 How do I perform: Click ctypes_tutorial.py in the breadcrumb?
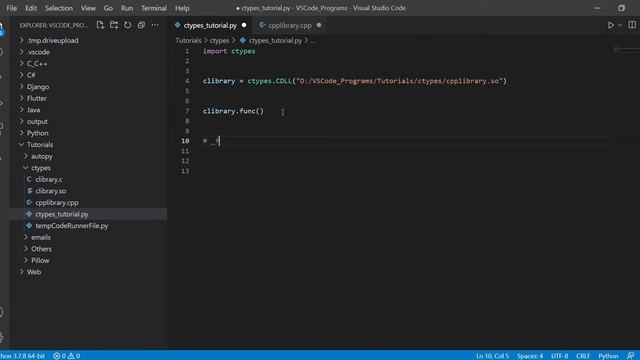275,40
